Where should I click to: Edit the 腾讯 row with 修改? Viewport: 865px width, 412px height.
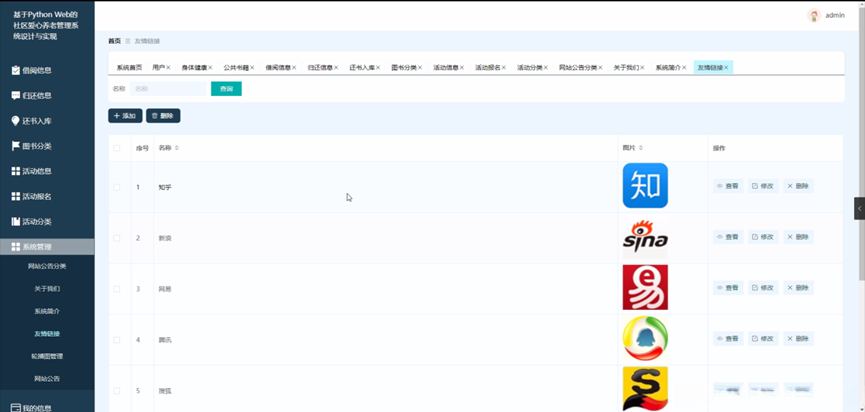point(763,339)
